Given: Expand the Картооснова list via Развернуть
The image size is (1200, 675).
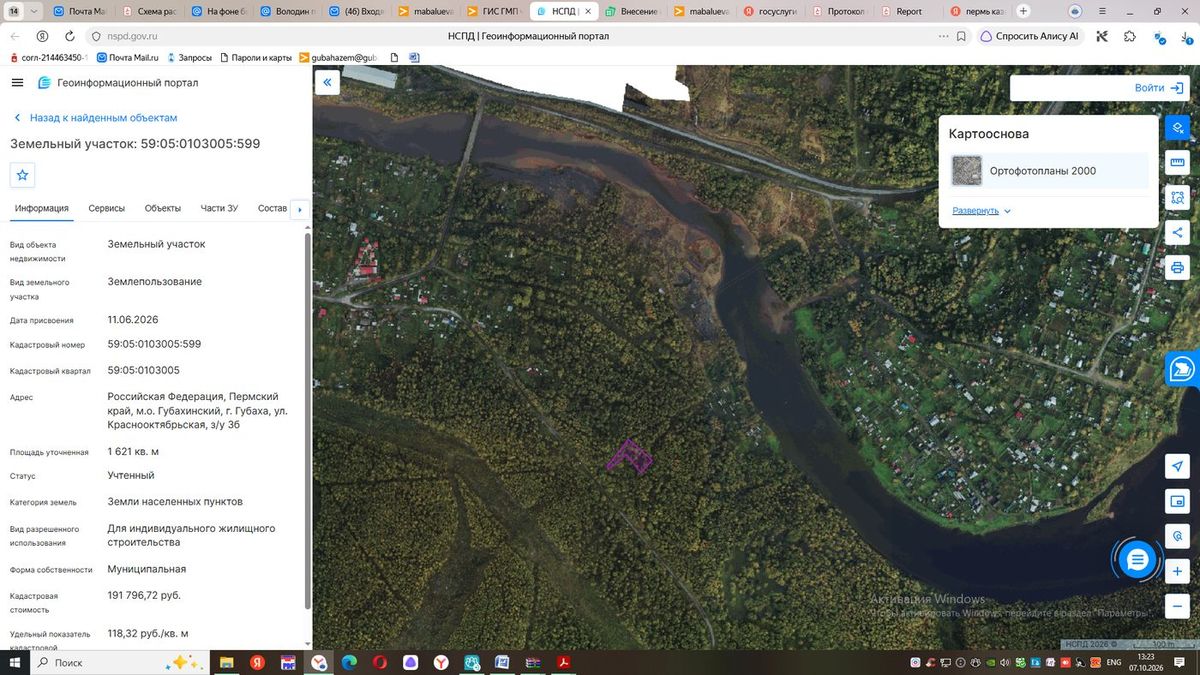Looking at the screenshot, I should pos(982,211).
